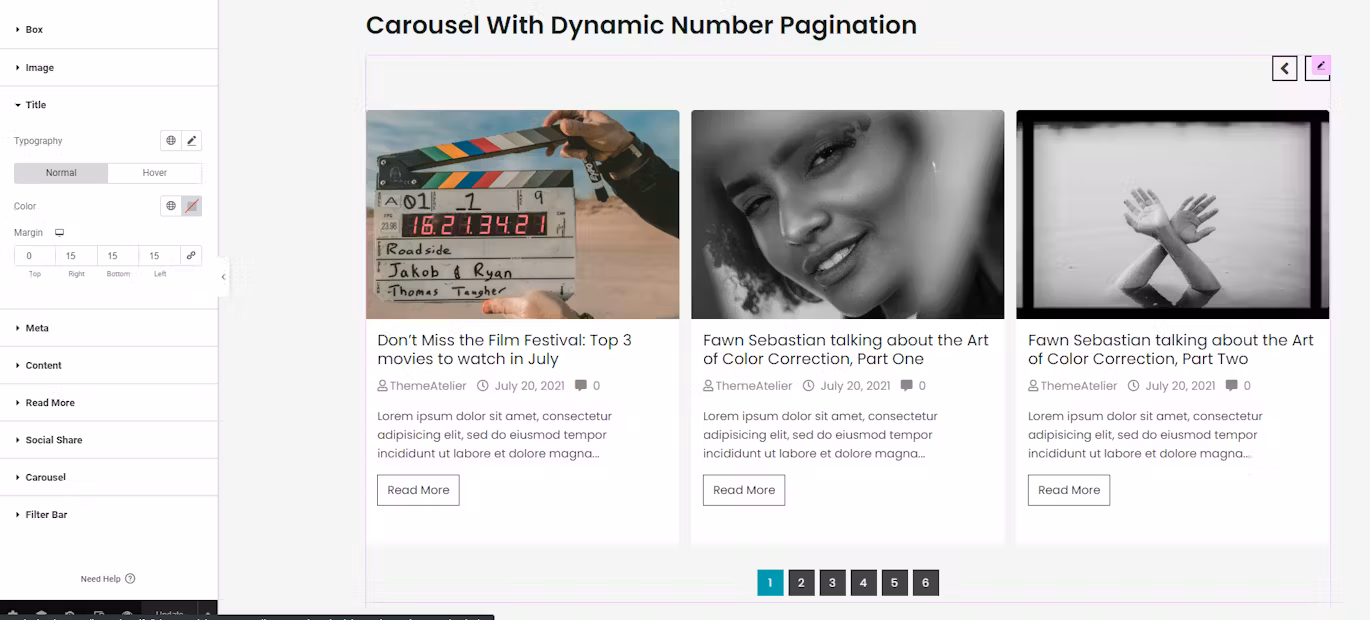The width and height of the screenshot is (1370, 620).
Task: Collapse the Elementor side panel
Action: (223, 277)
